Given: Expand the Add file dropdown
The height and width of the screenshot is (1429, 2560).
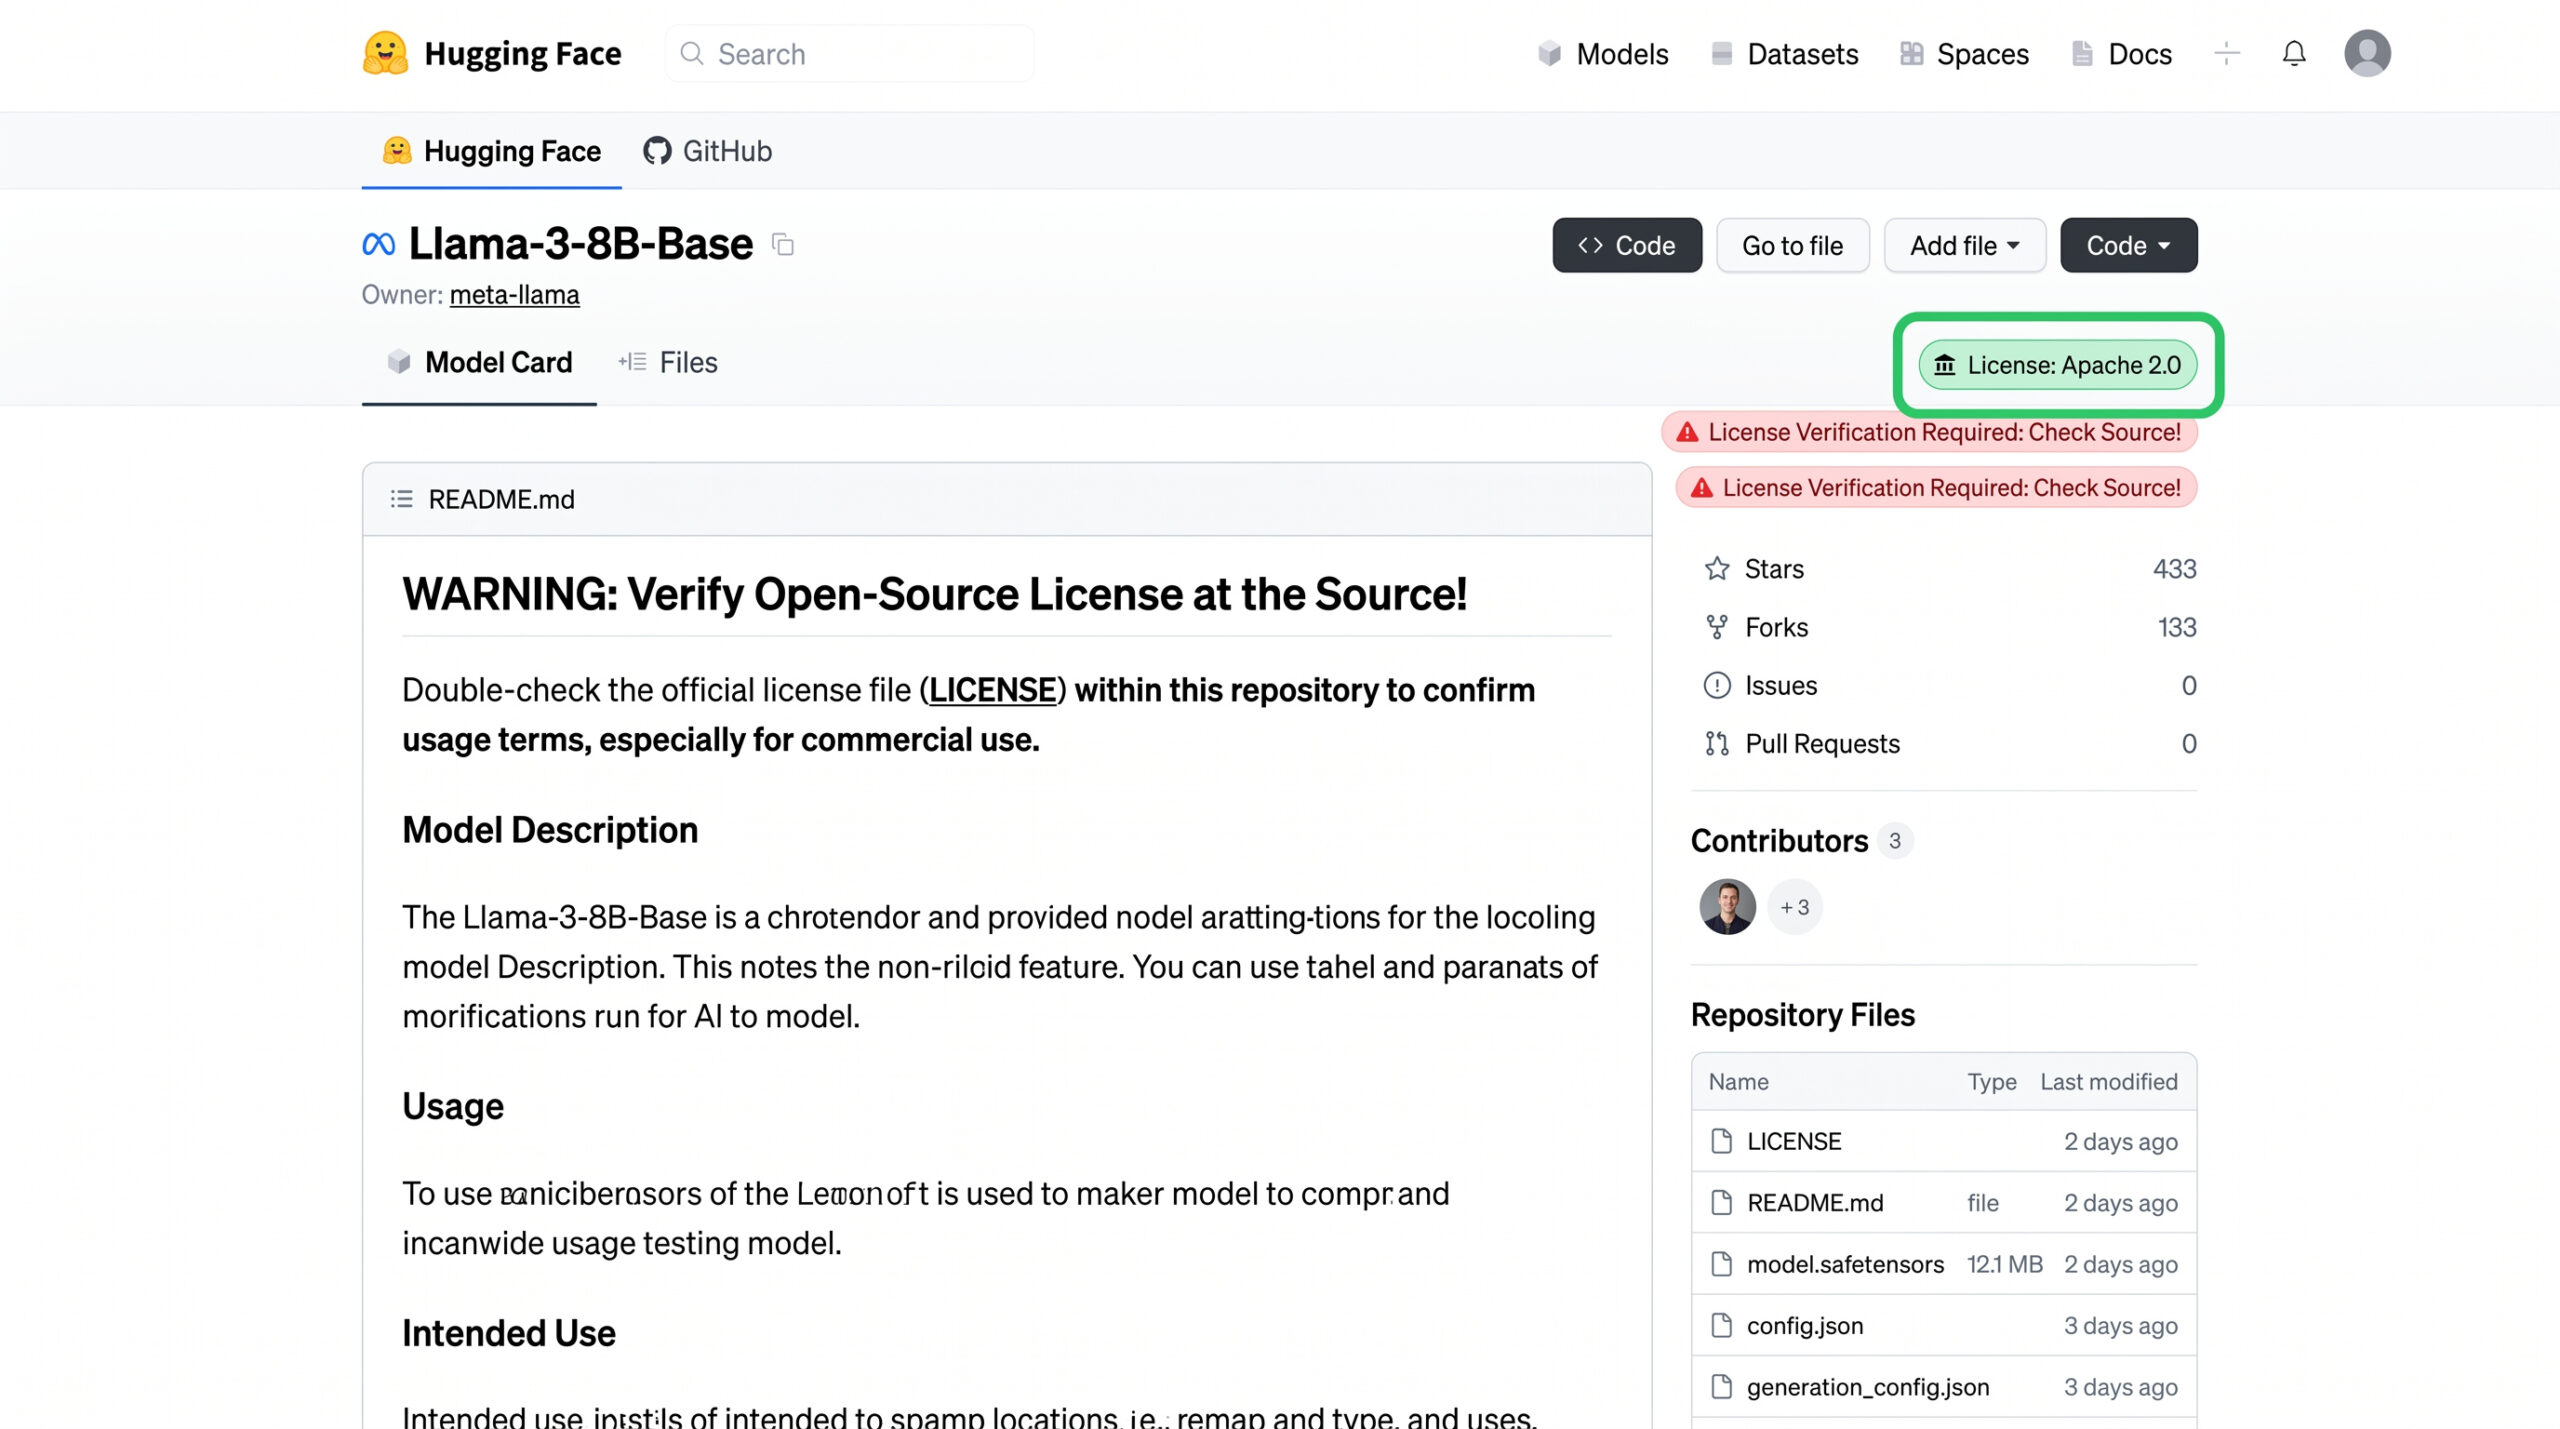Looking at the screenshot, I should tap(1965, 245).
